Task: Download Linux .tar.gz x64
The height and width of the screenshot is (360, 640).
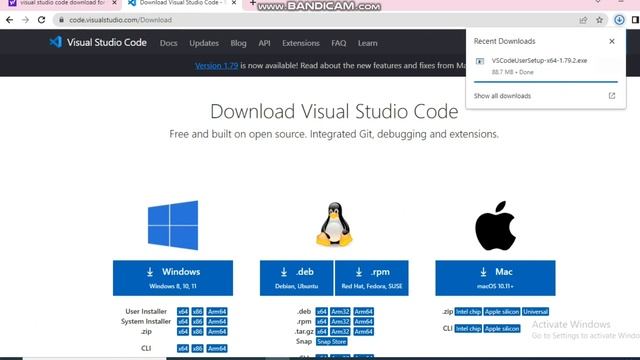Action: tap(322, 331)
